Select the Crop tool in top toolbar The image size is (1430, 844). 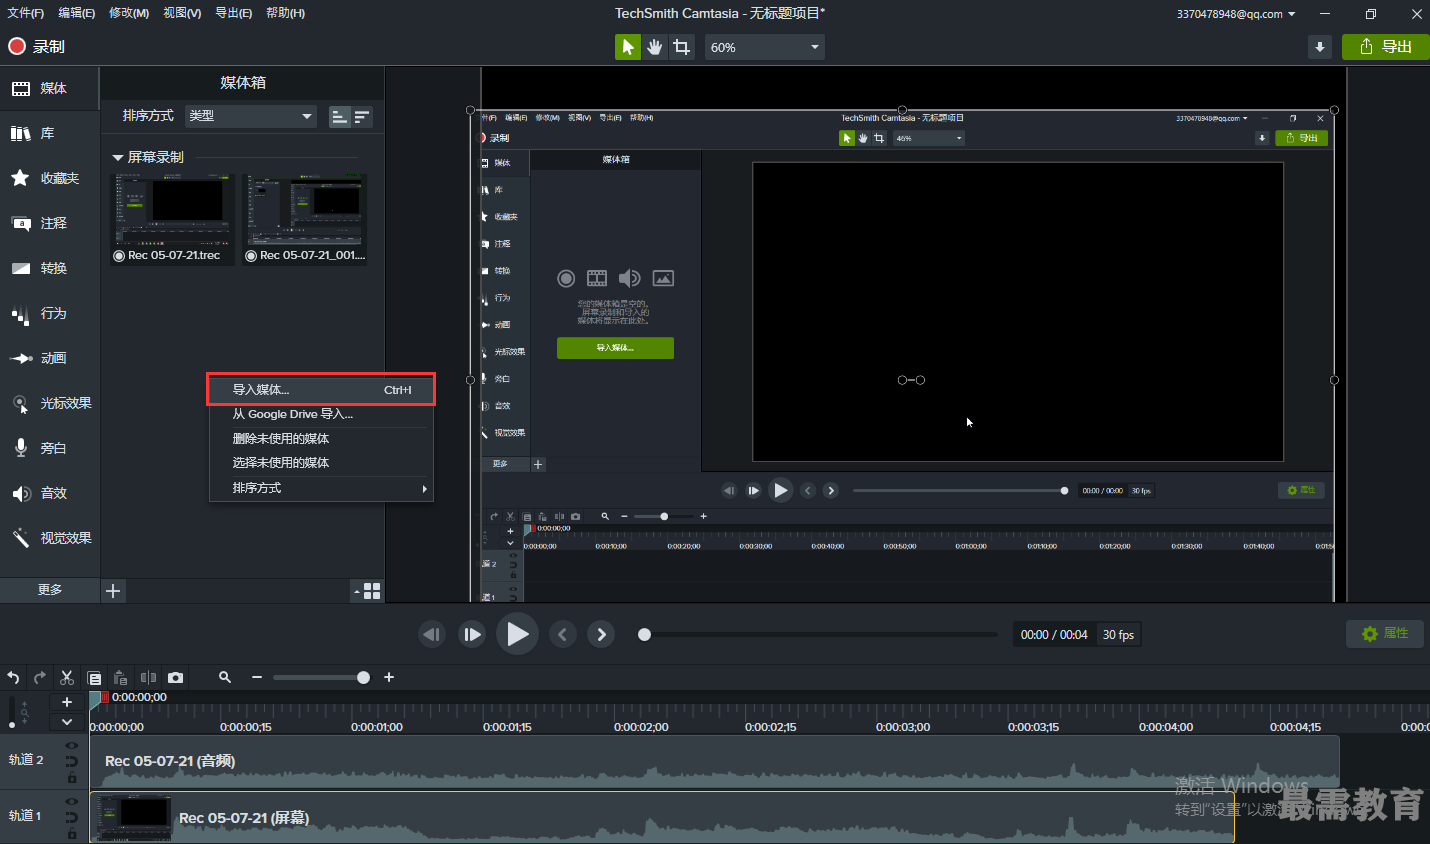click(x=681, y=47)
